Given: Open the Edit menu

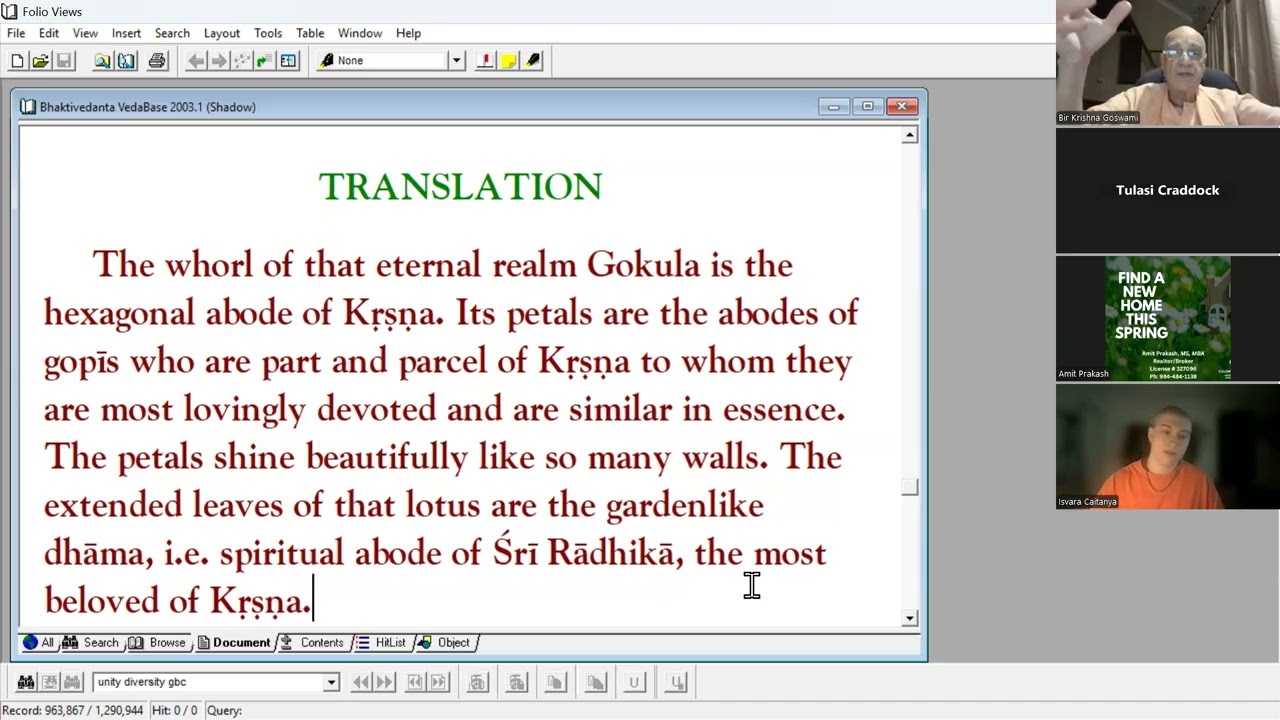Looking at the screenshot, I should click(x=49, y=33).
